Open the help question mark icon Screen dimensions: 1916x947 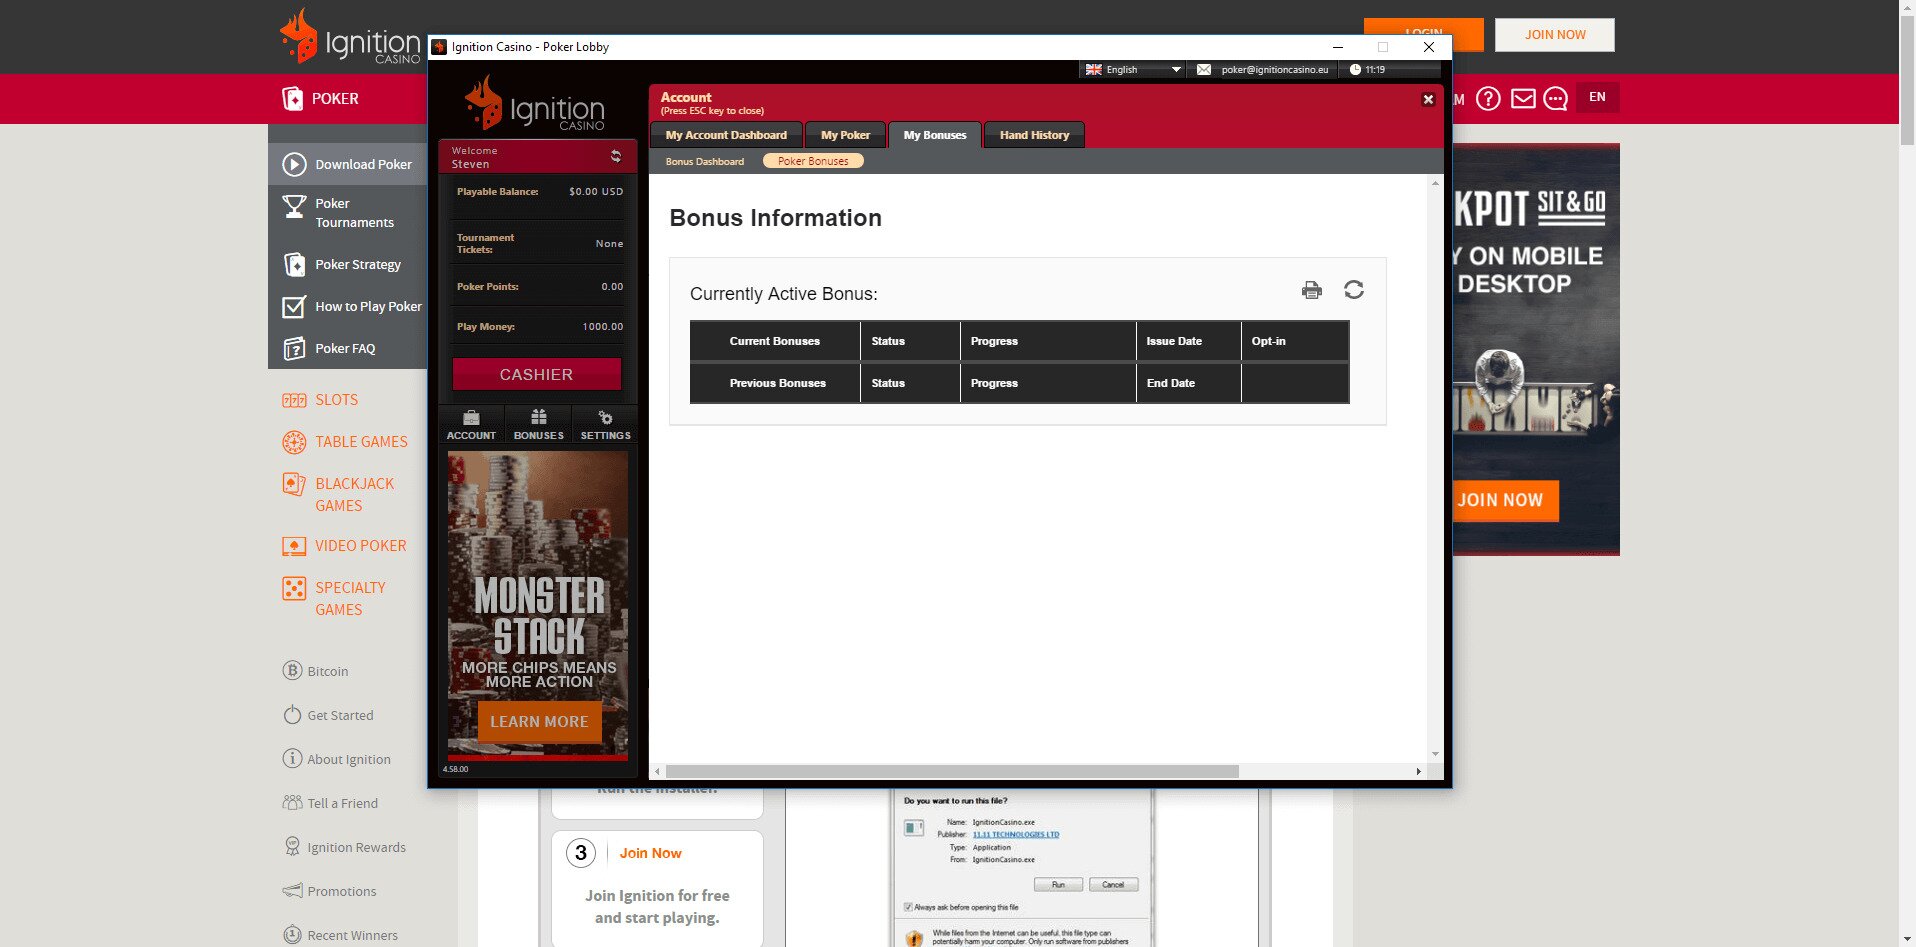tap(1488, 98)
